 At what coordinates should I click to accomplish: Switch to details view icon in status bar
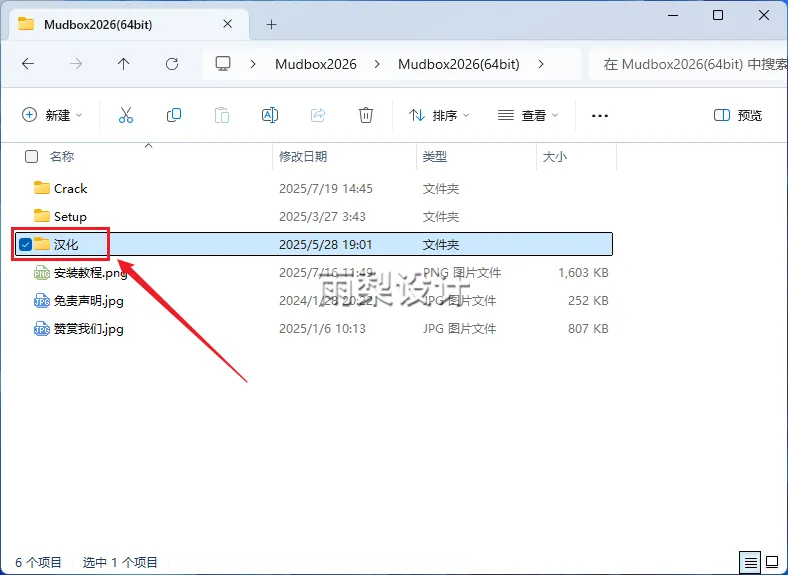click(x=750, y=562)
